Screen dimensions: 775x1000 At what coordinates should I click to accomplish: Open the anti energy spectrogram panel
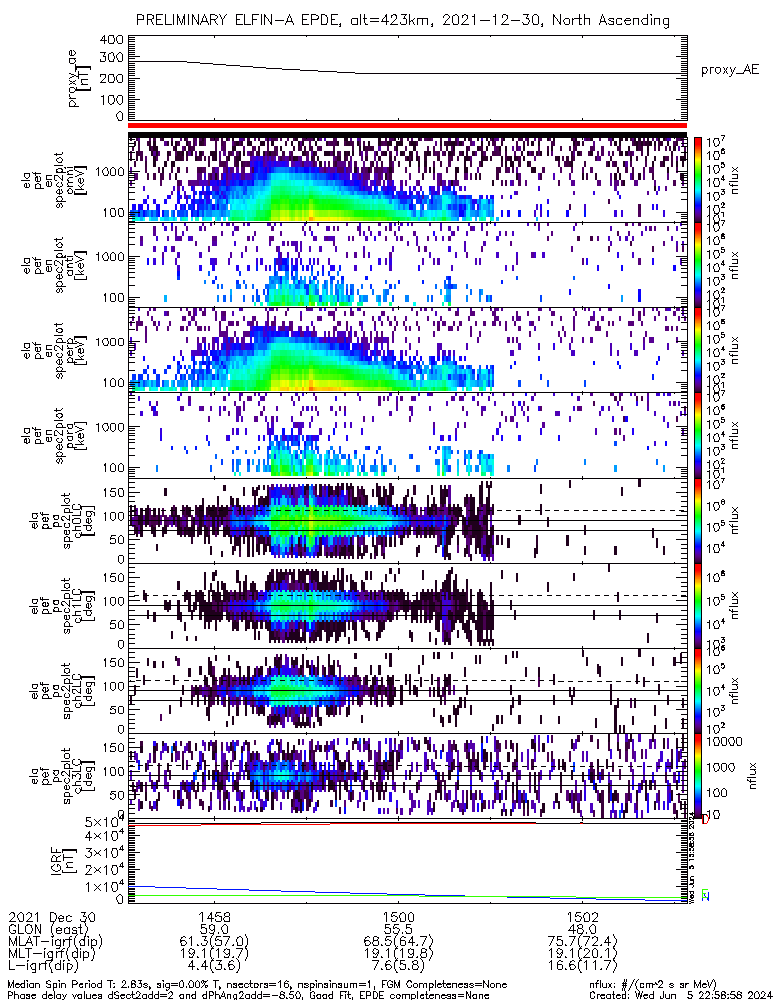point(408,265)
